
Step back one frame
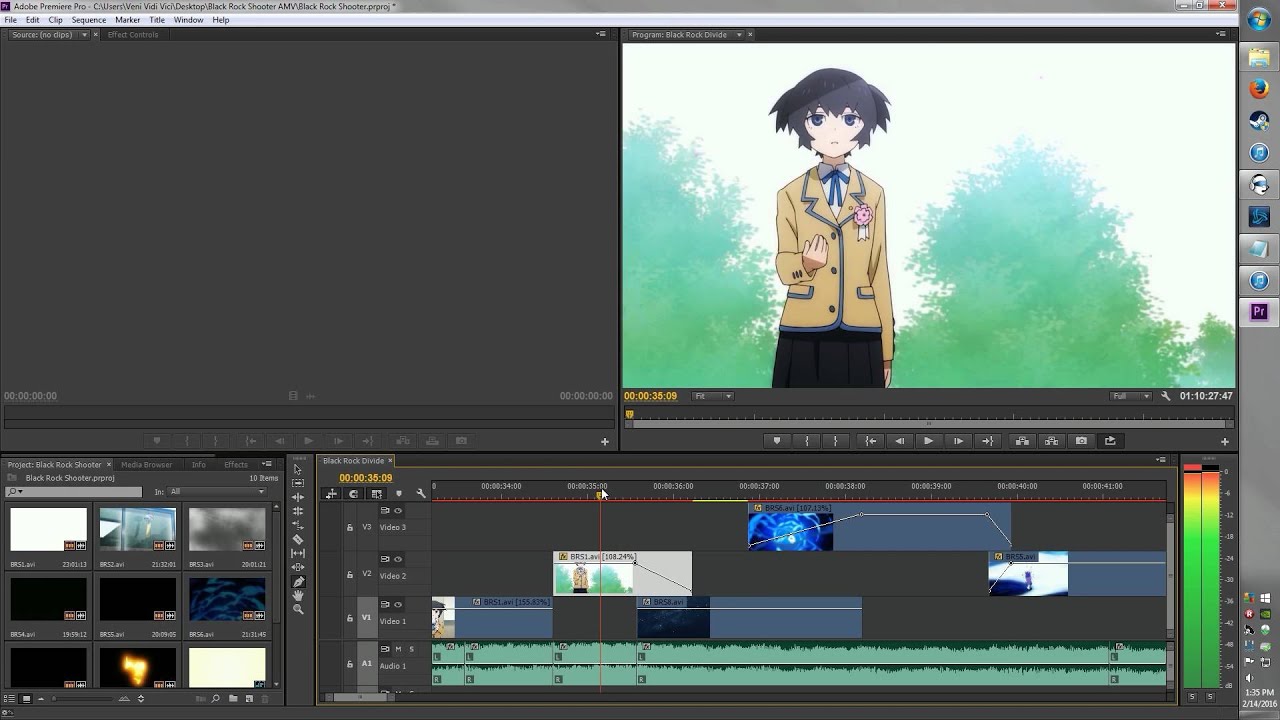point(900,441)
